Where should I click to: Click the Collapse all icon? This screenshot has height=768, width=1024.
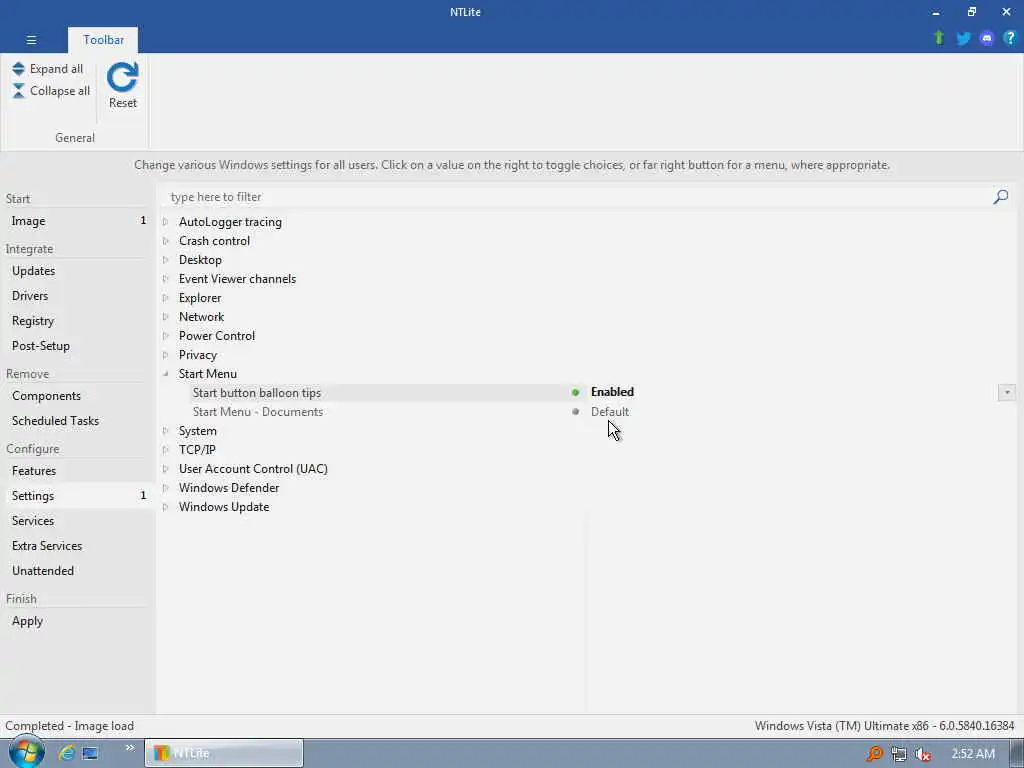(18, 91)
